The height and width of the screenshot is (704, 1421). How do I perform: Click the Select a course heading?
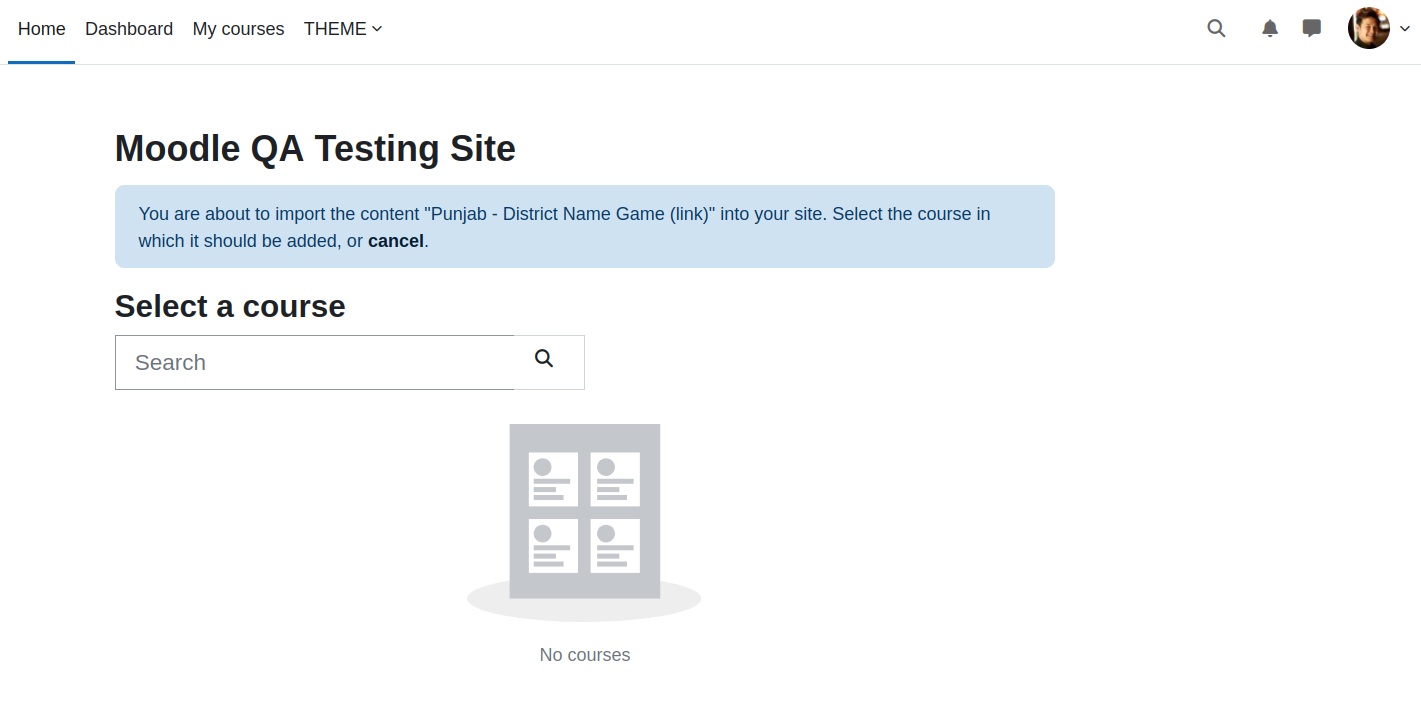pyautogui.click(x=230, y=306)
